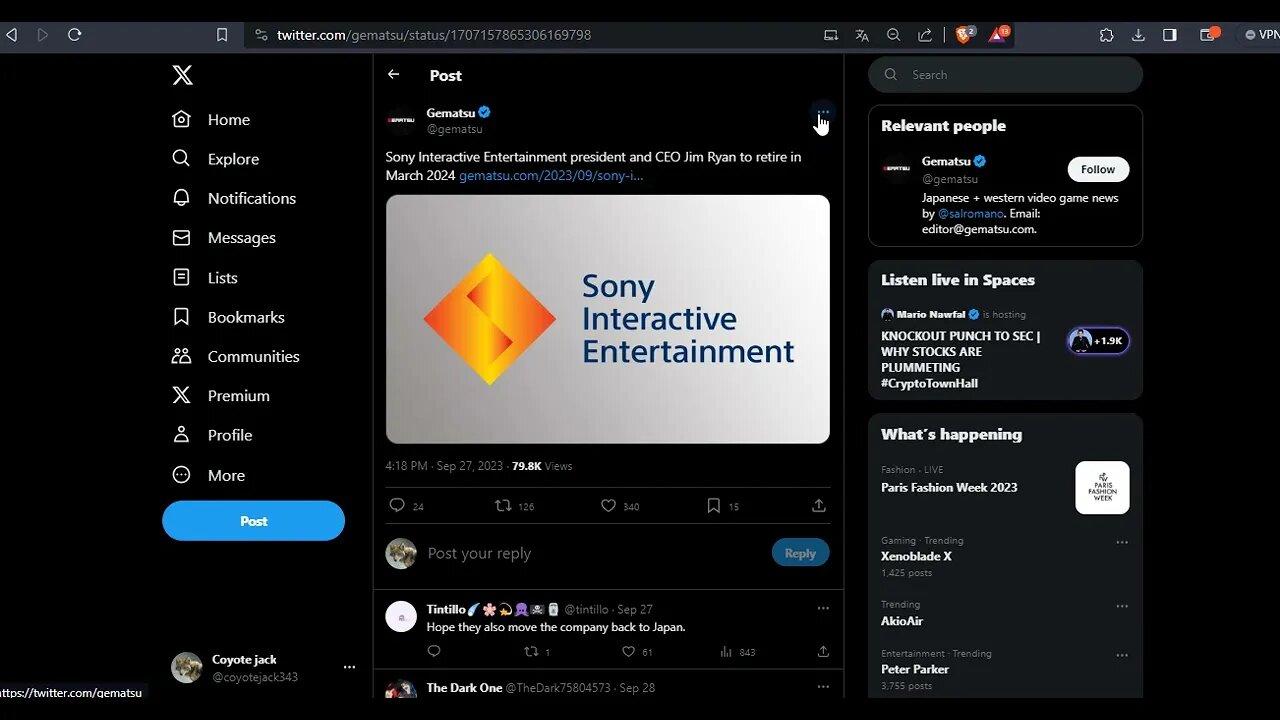The width and height of the screenshot is (1280, 720).
Task: Open Brave Rewards triangle icon
Action: tap(998, 34)
